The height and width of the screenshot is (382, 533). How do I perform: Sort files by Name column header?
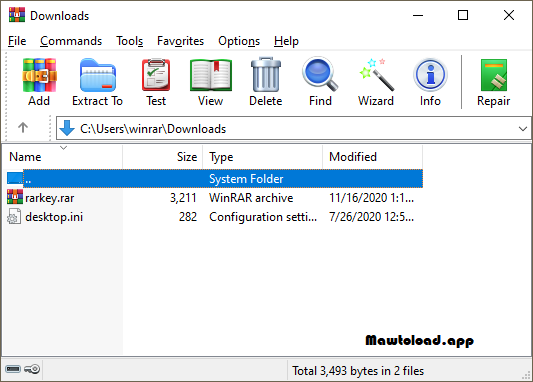(62, 157)
